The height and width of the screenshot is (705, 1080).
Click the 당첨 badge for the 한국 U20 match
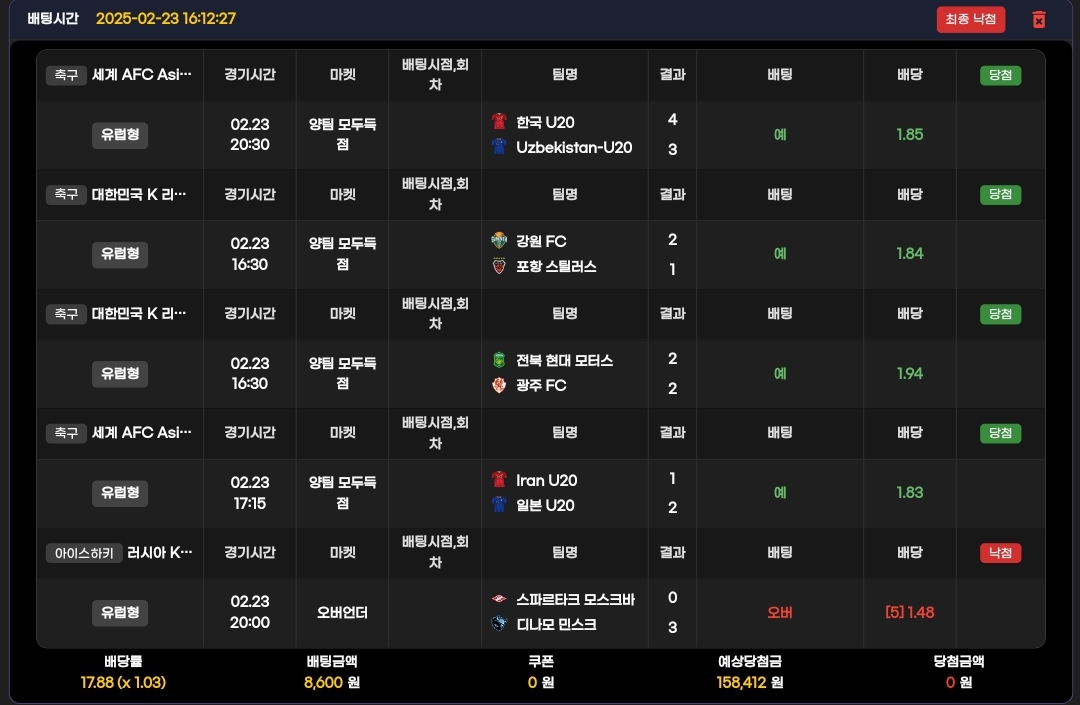point(1000,75)
